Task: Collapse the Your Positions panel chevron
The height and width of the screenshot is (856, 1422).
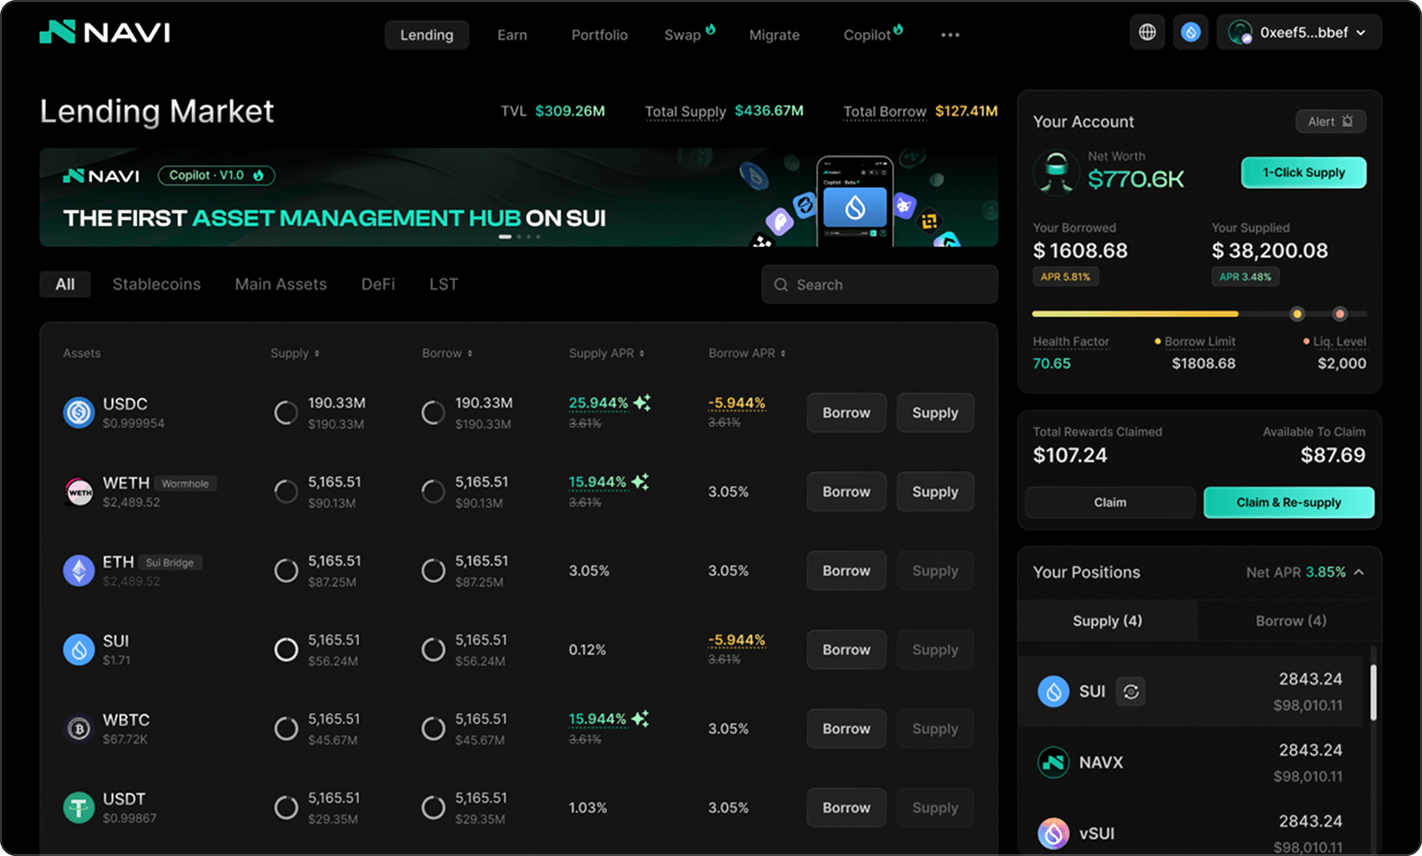Action: pyautogui.click(x=1358, y=572)
